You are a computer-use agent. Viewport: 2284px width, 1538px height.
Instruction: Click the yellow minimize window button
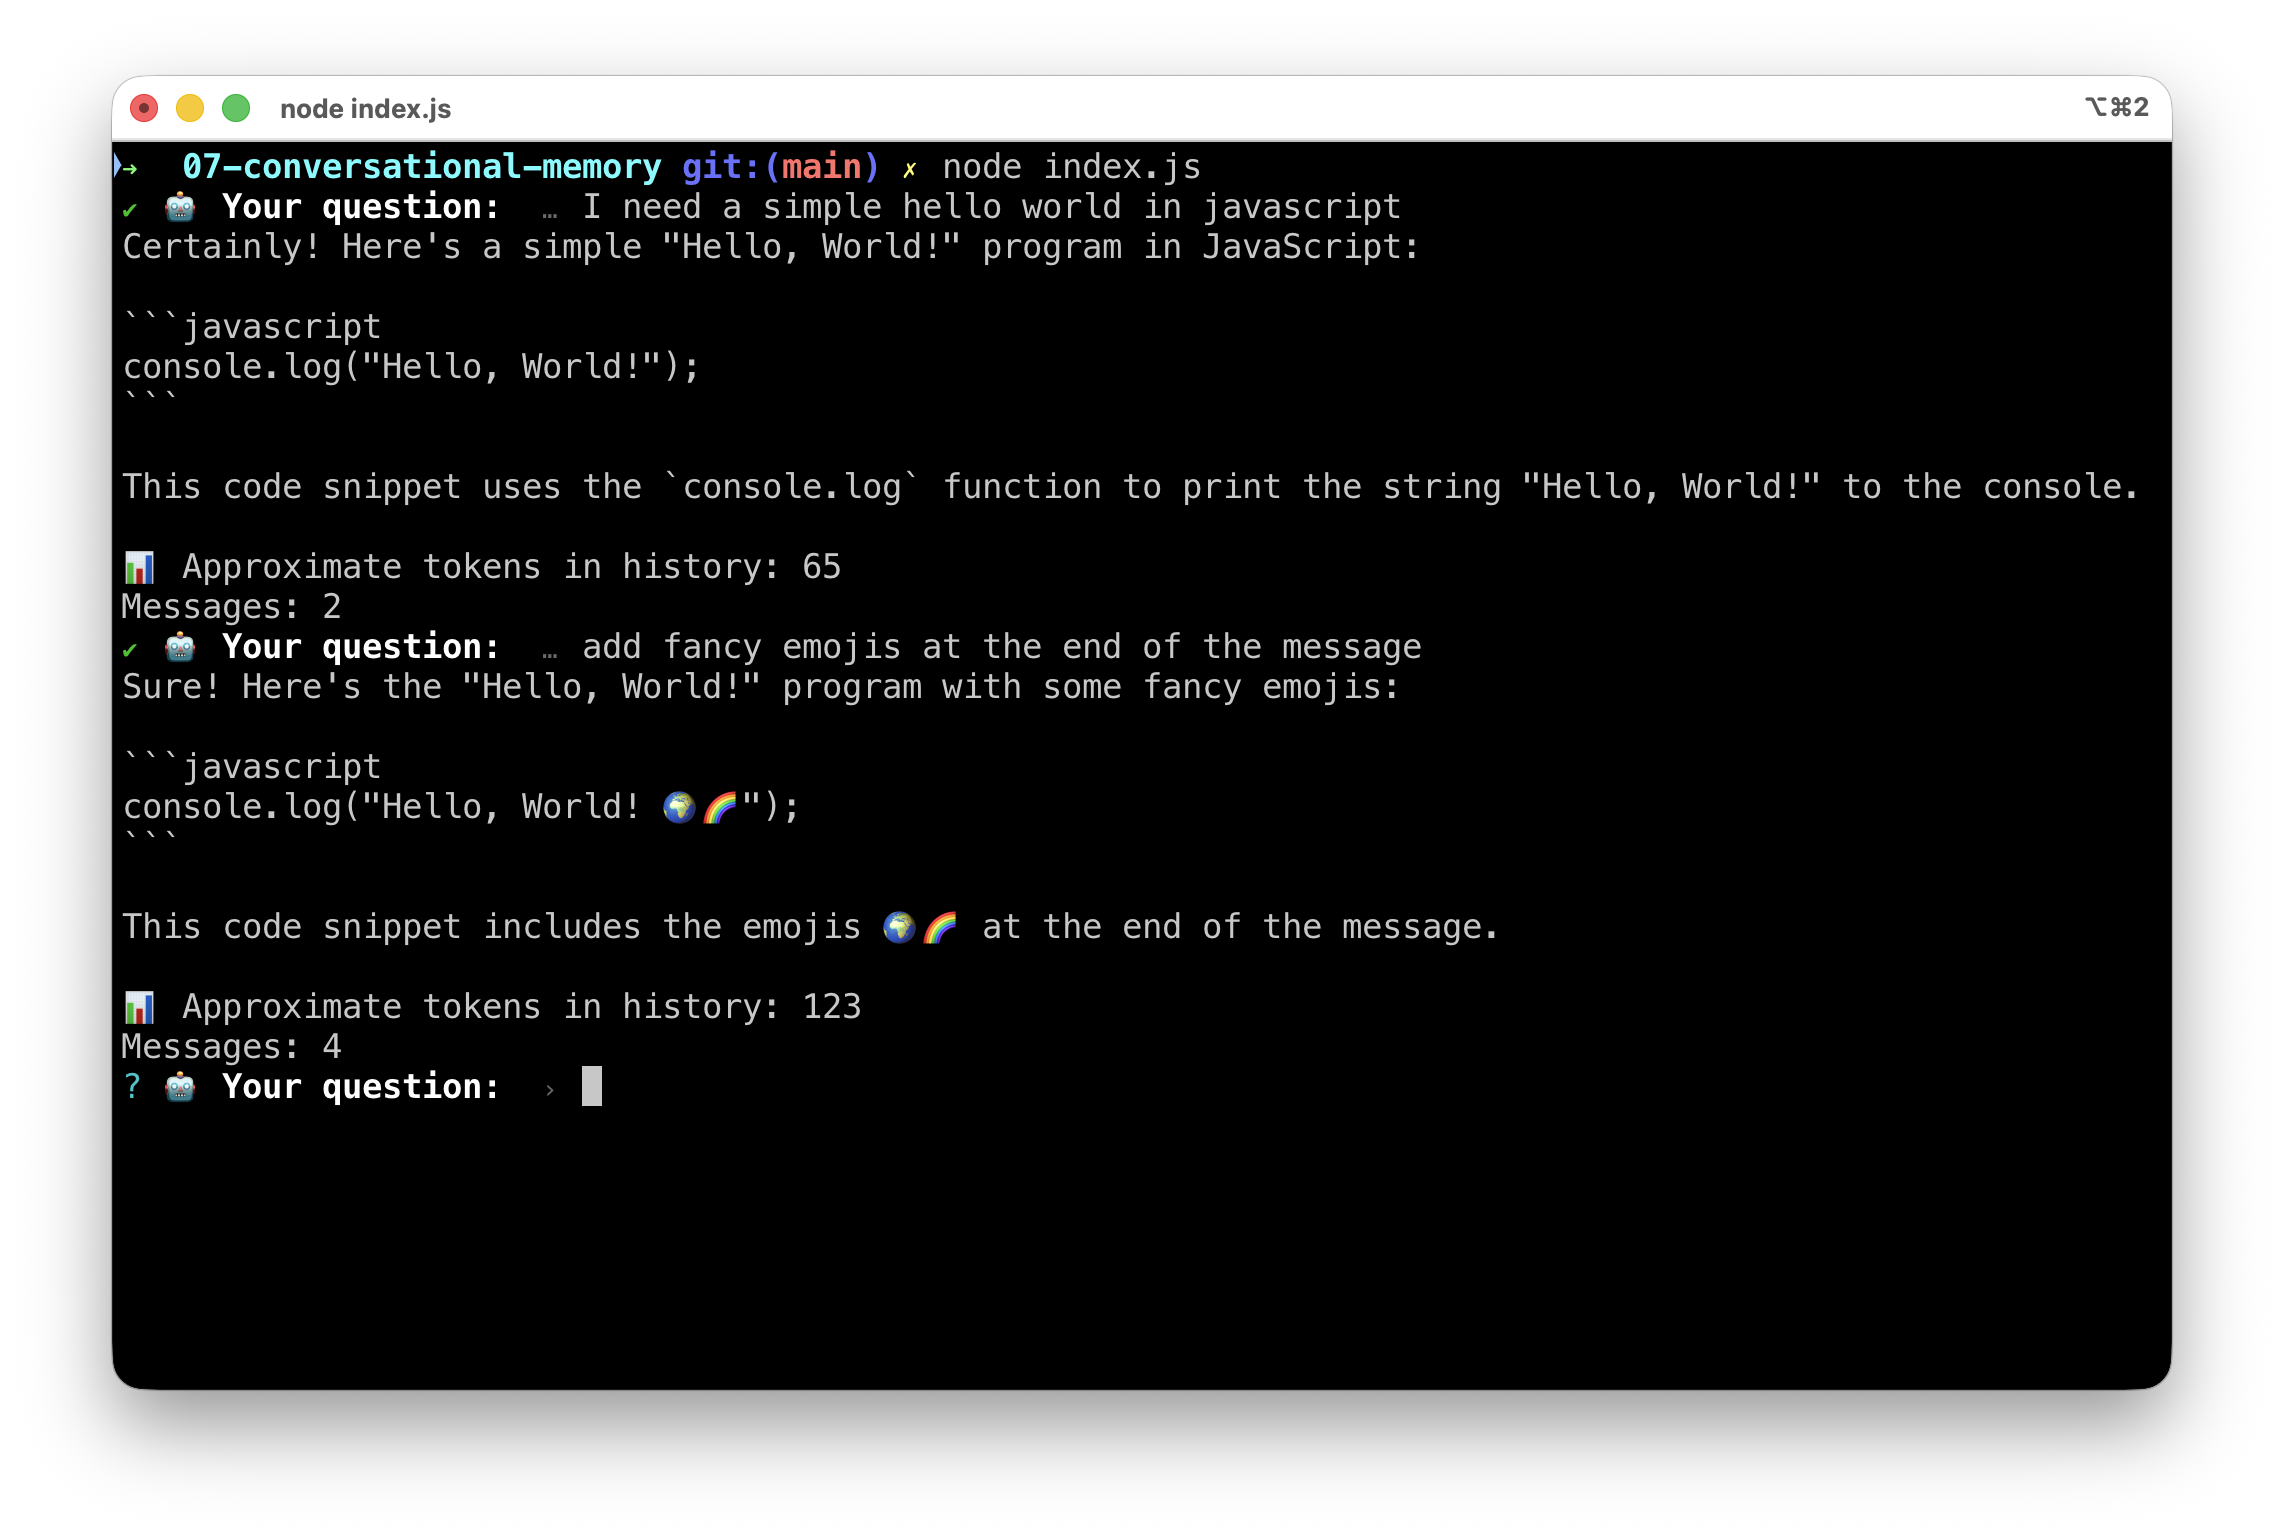coord(190,108)
